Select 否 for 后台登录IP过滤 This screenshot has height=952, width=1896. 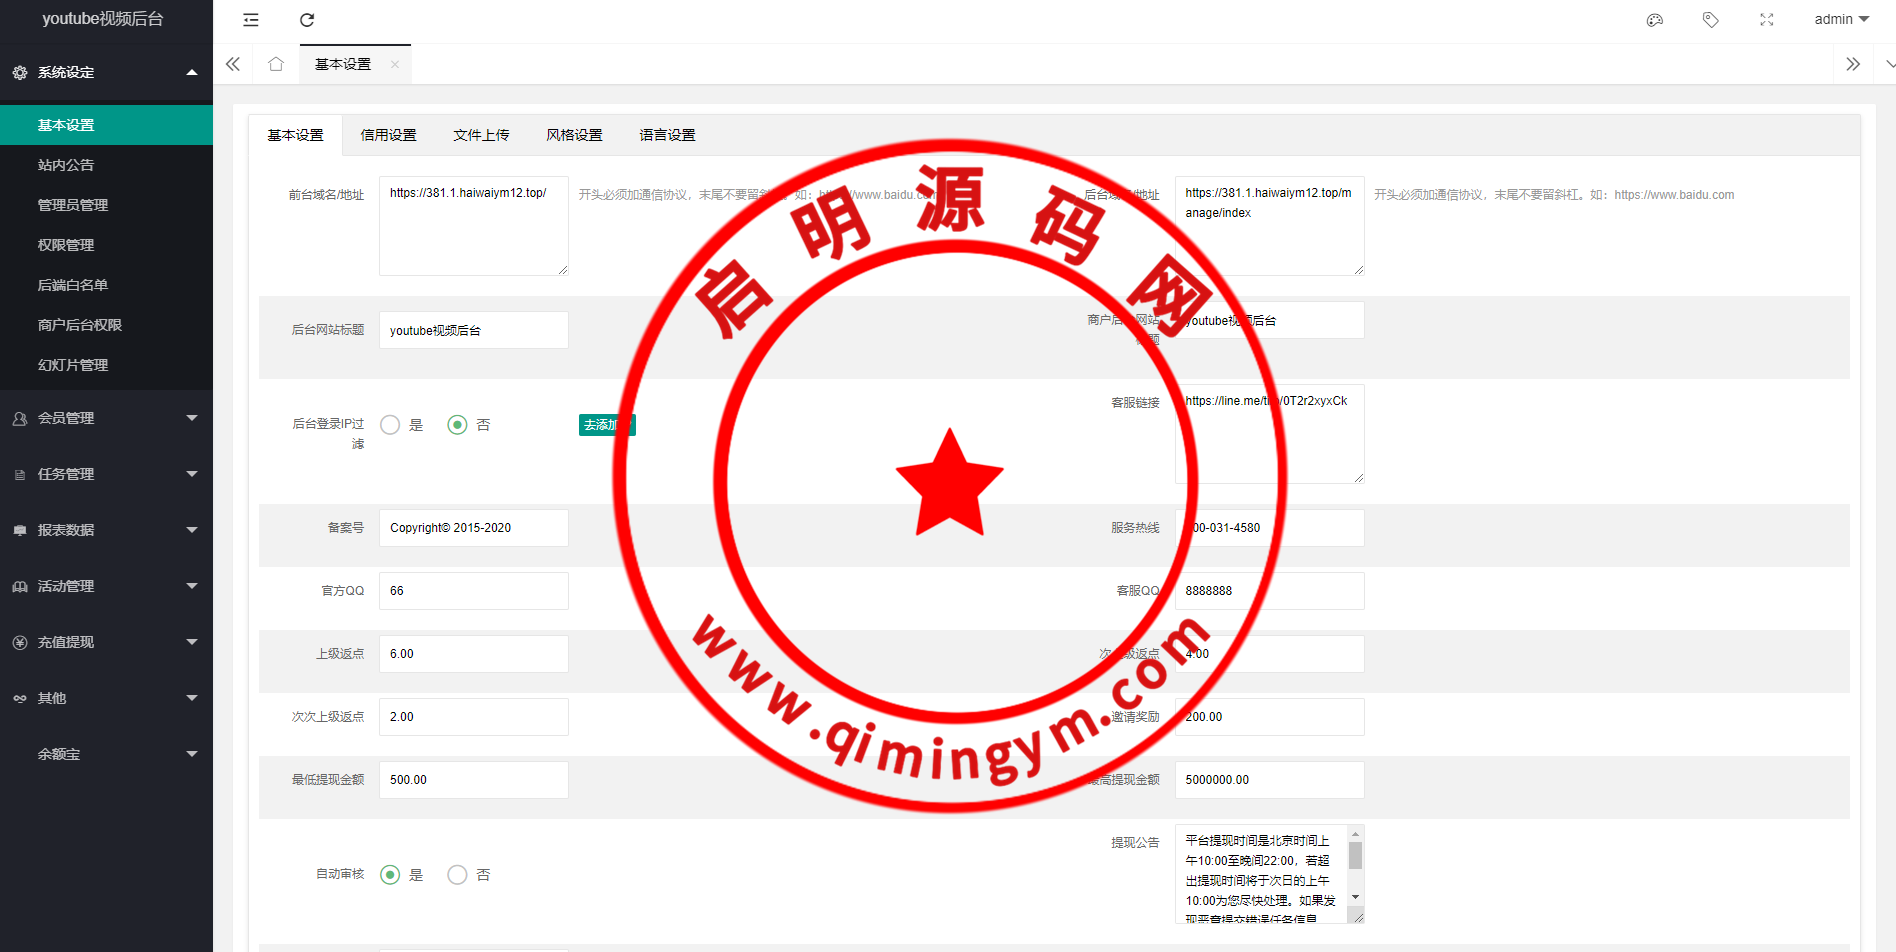[x=458, y=425]
